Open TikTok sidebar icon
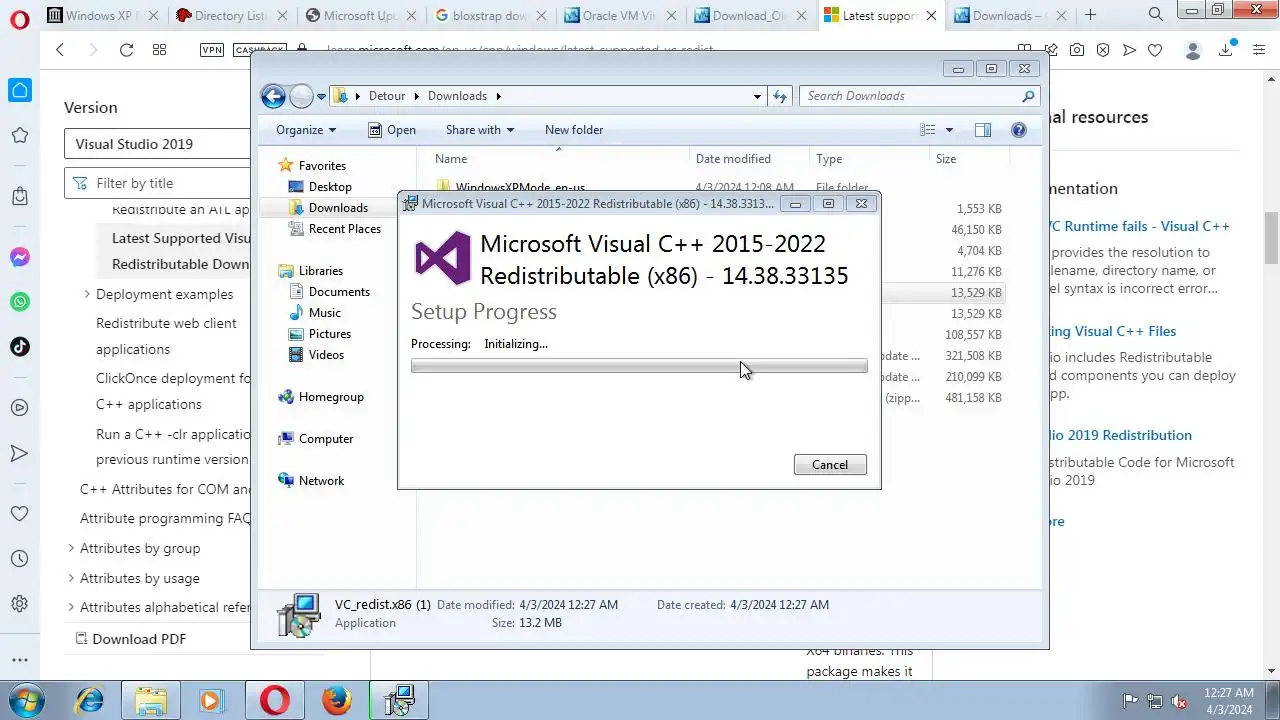The height and width of the screenshot is (720, 1280). (x=19, y=347)
